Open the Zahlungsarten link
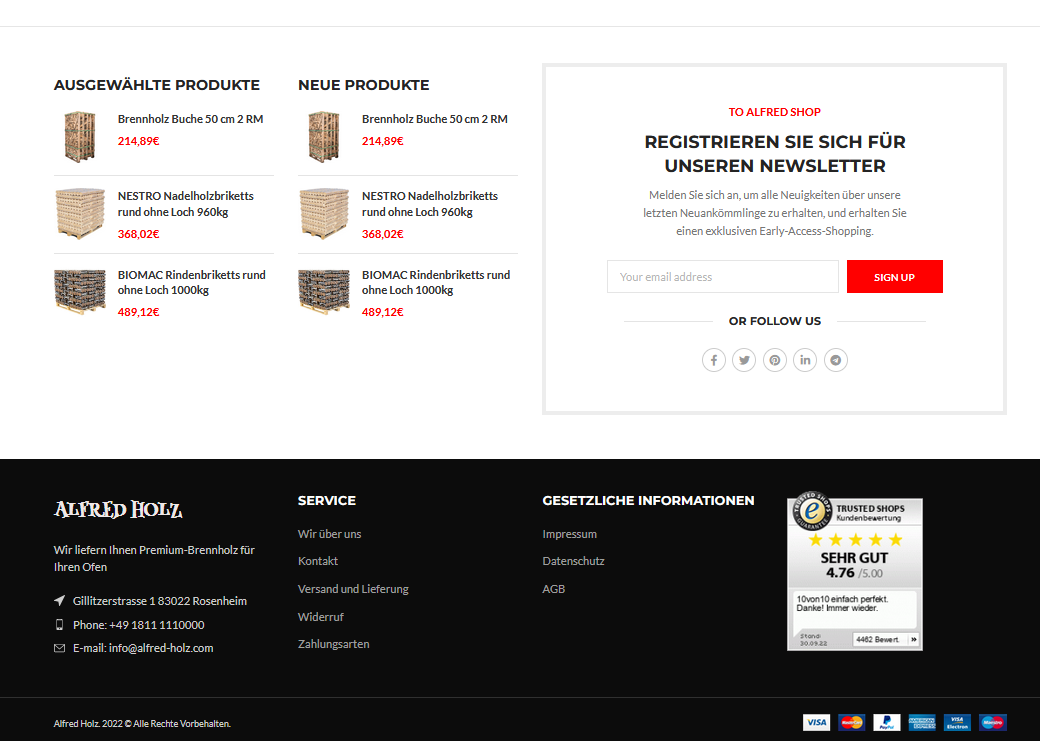The image size is (1040, 741). coord(334,644)
